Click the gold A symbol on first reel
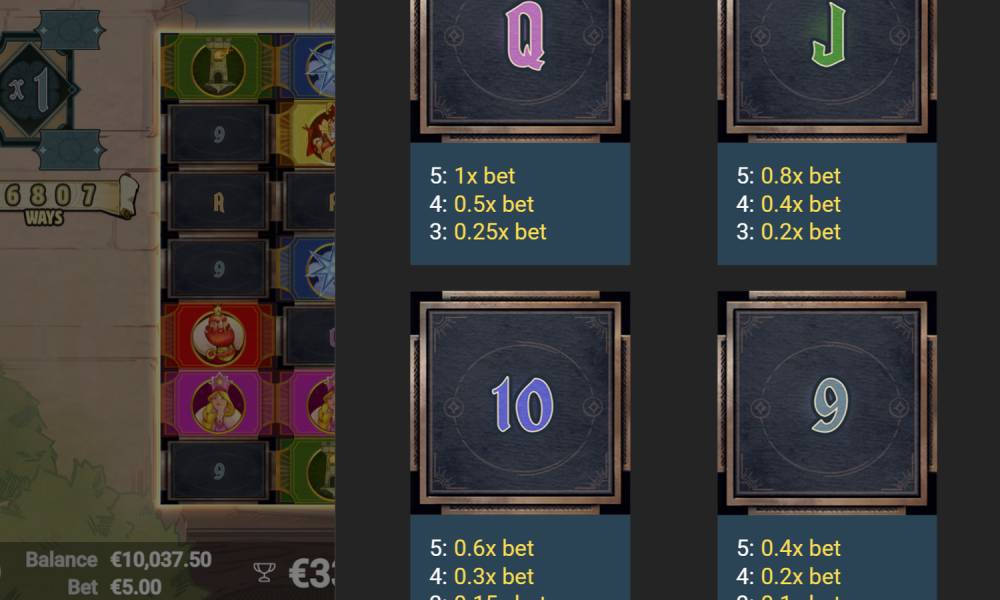The height and width of the screenshot is (600, 1000). [218, 202]
